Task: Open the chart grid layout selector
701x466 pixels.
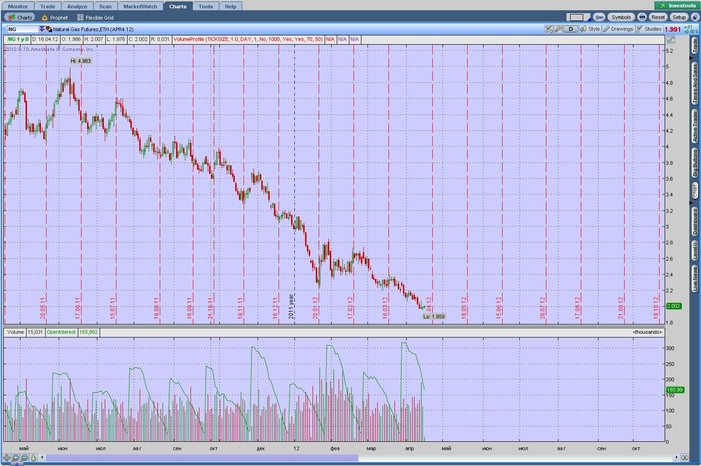Action: pos(579,17)
